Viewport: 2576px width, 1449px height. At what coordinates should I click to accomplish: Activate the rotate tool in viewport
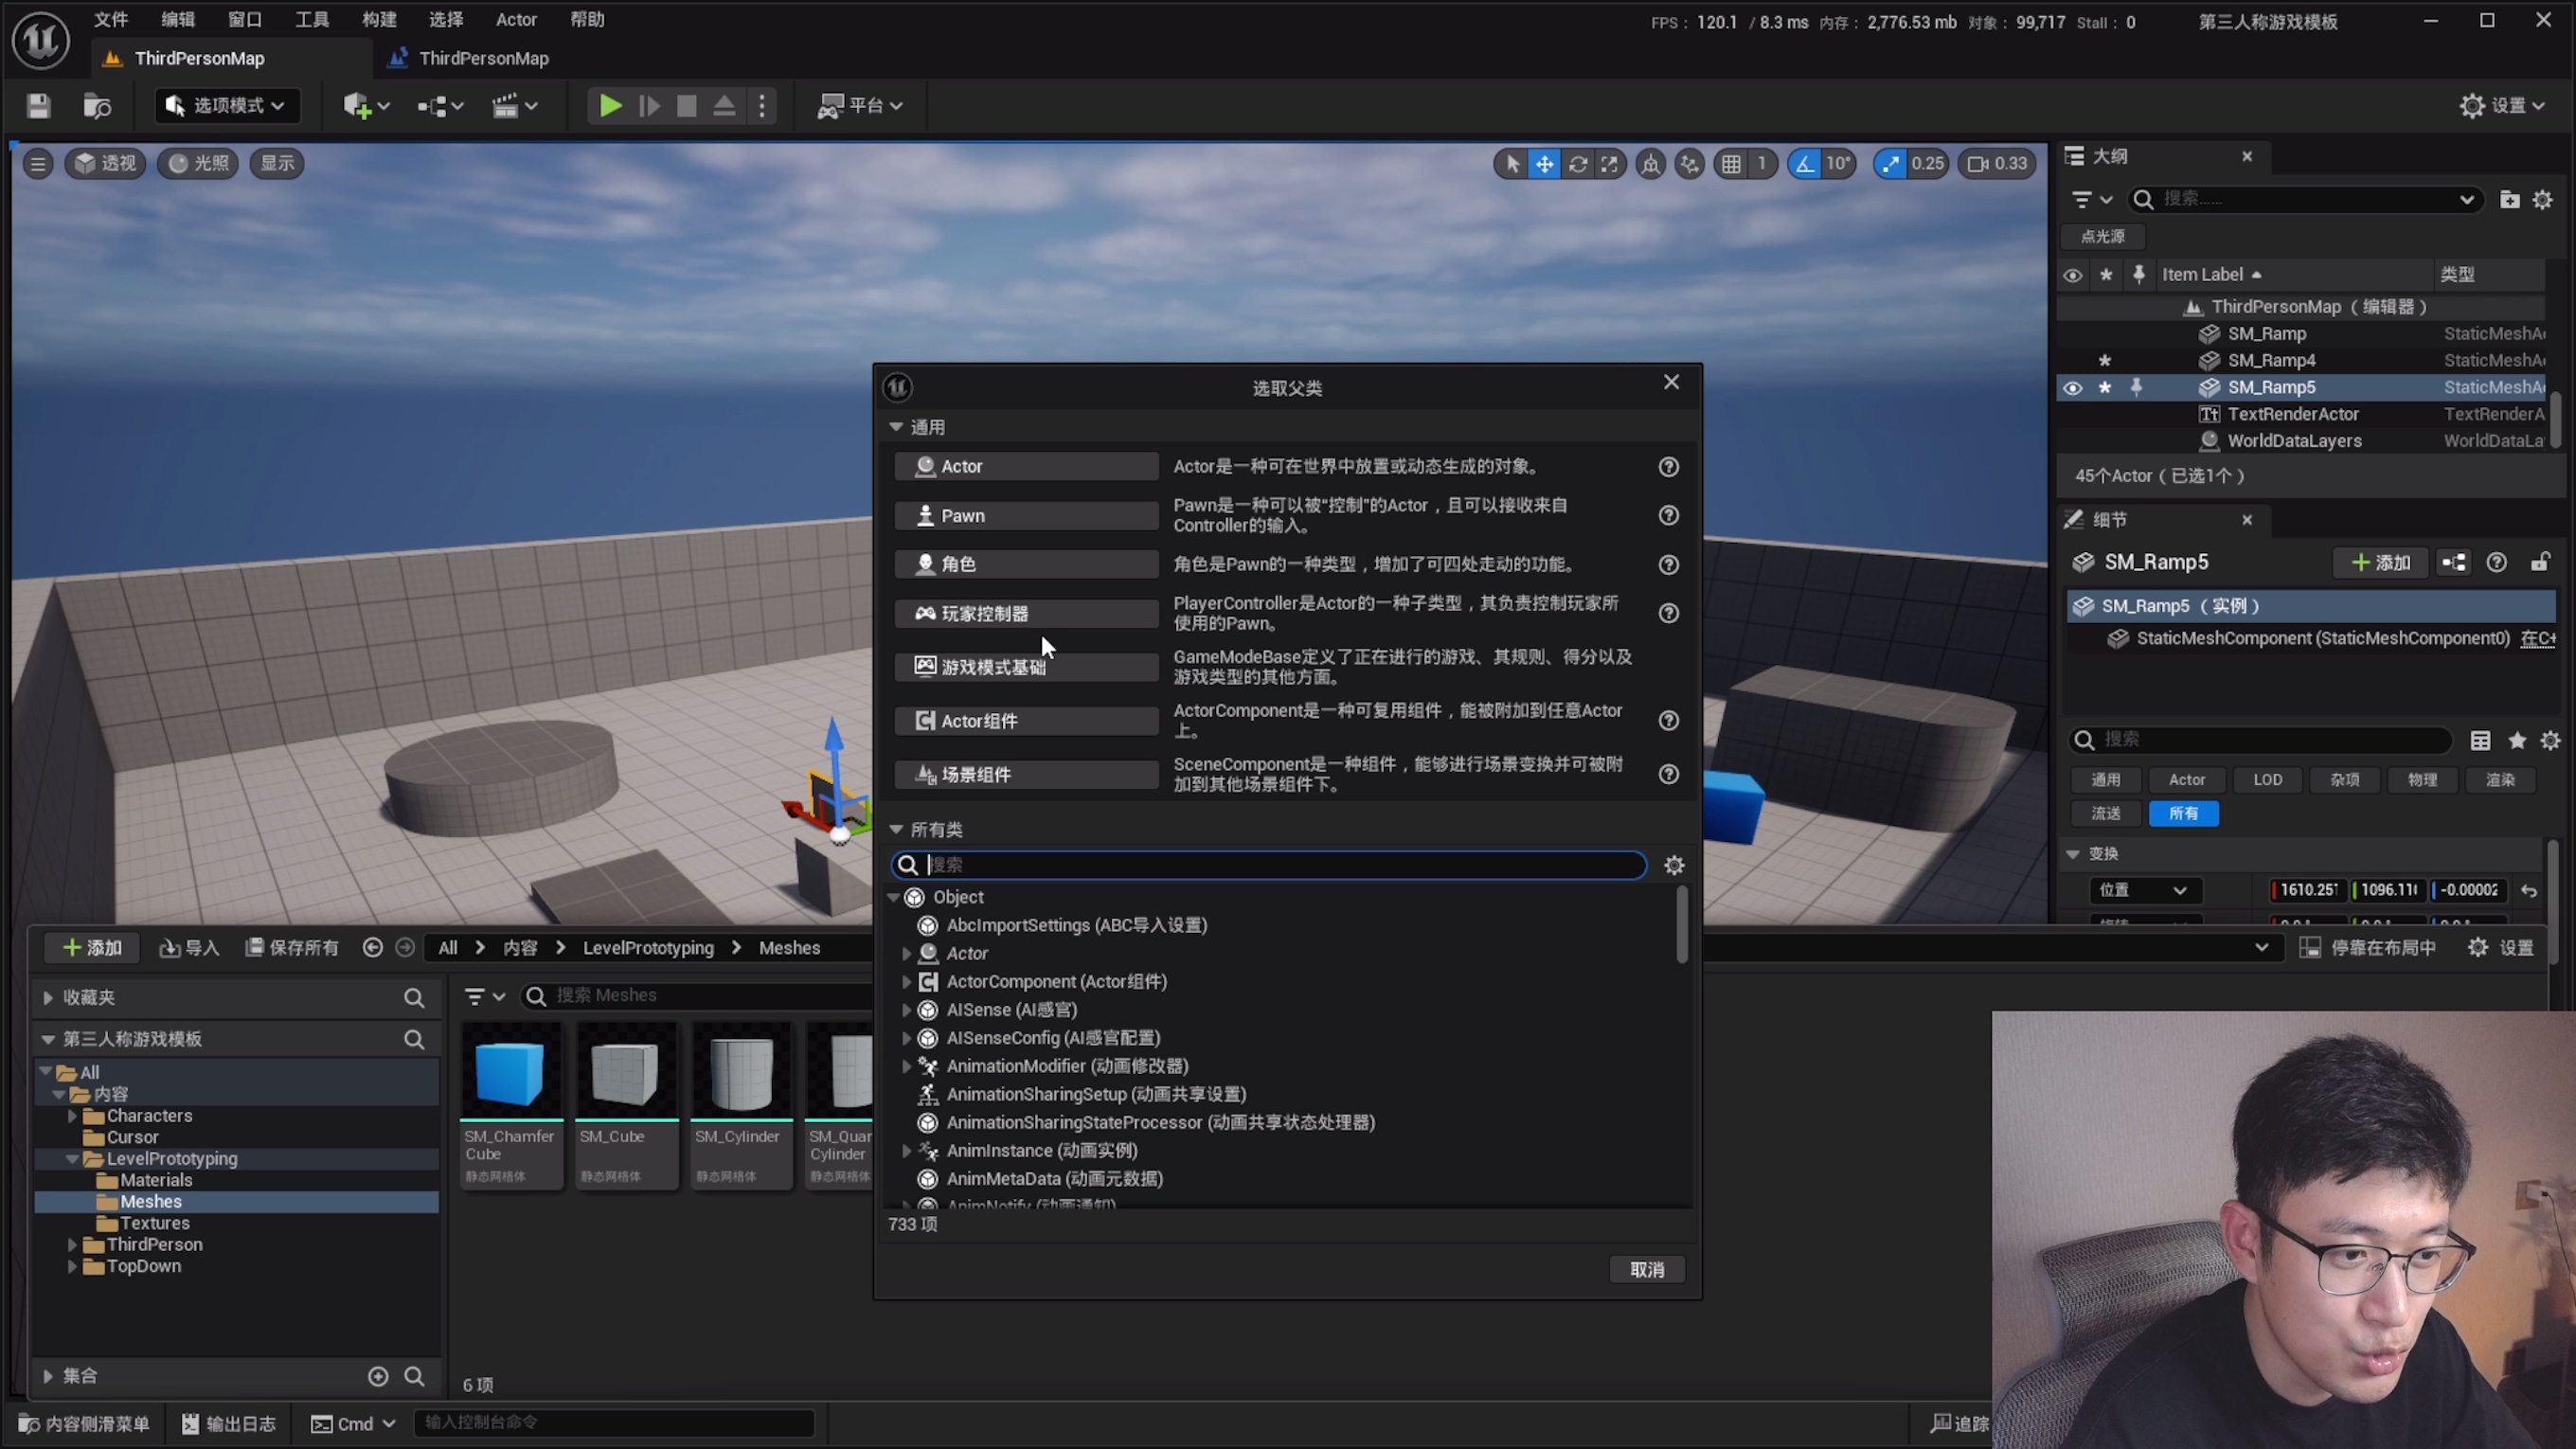point(1577,164)
